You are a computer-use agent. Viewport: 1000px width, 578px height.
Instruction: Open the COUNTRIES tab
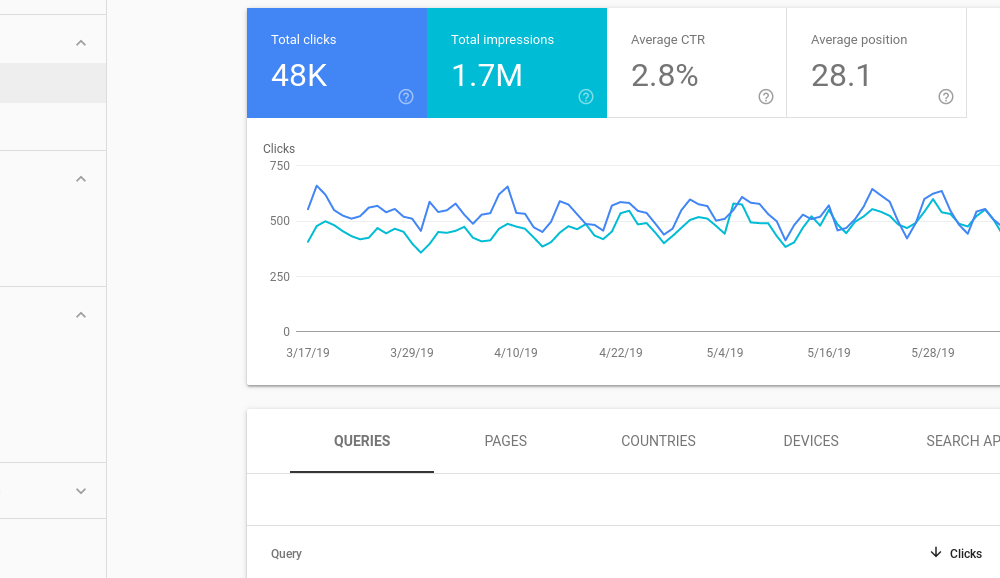(658, 441)
